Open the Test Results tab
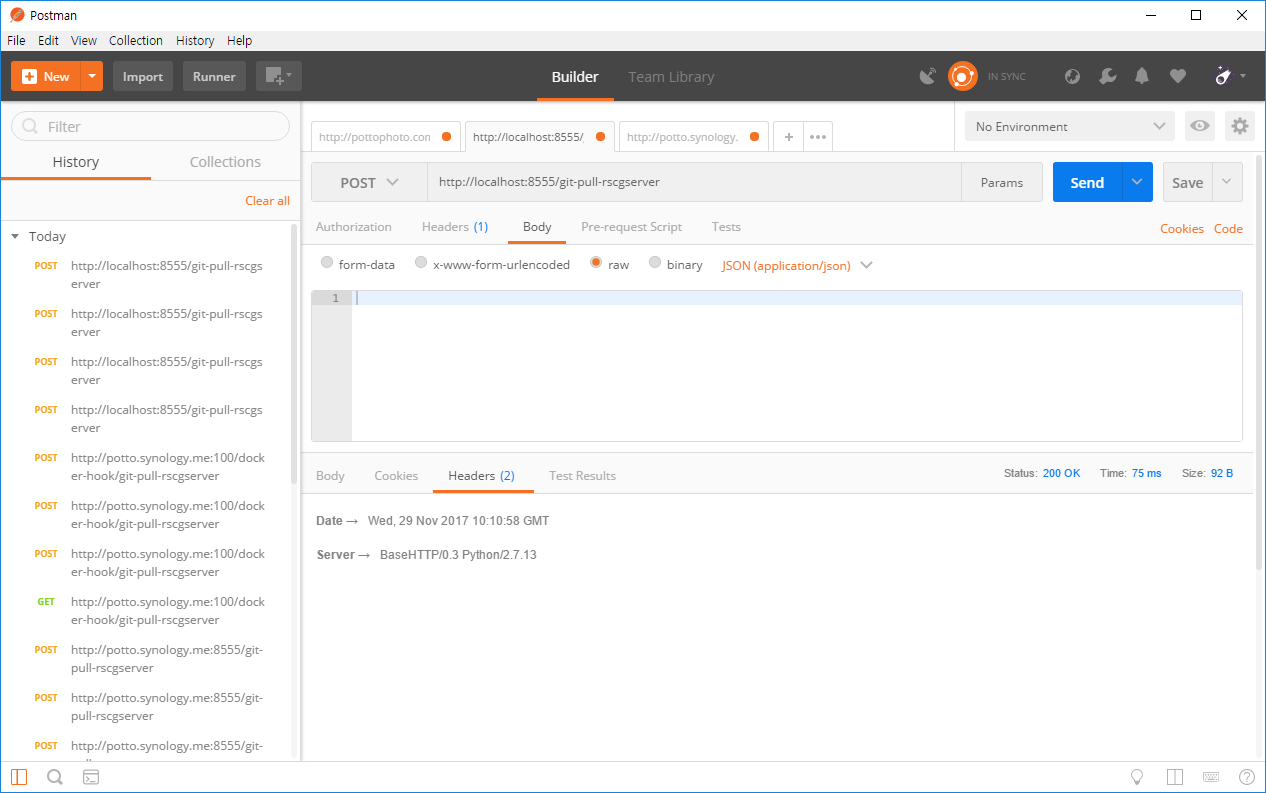The height and width of the screenshot is (793, 1266). pos(582,475)
